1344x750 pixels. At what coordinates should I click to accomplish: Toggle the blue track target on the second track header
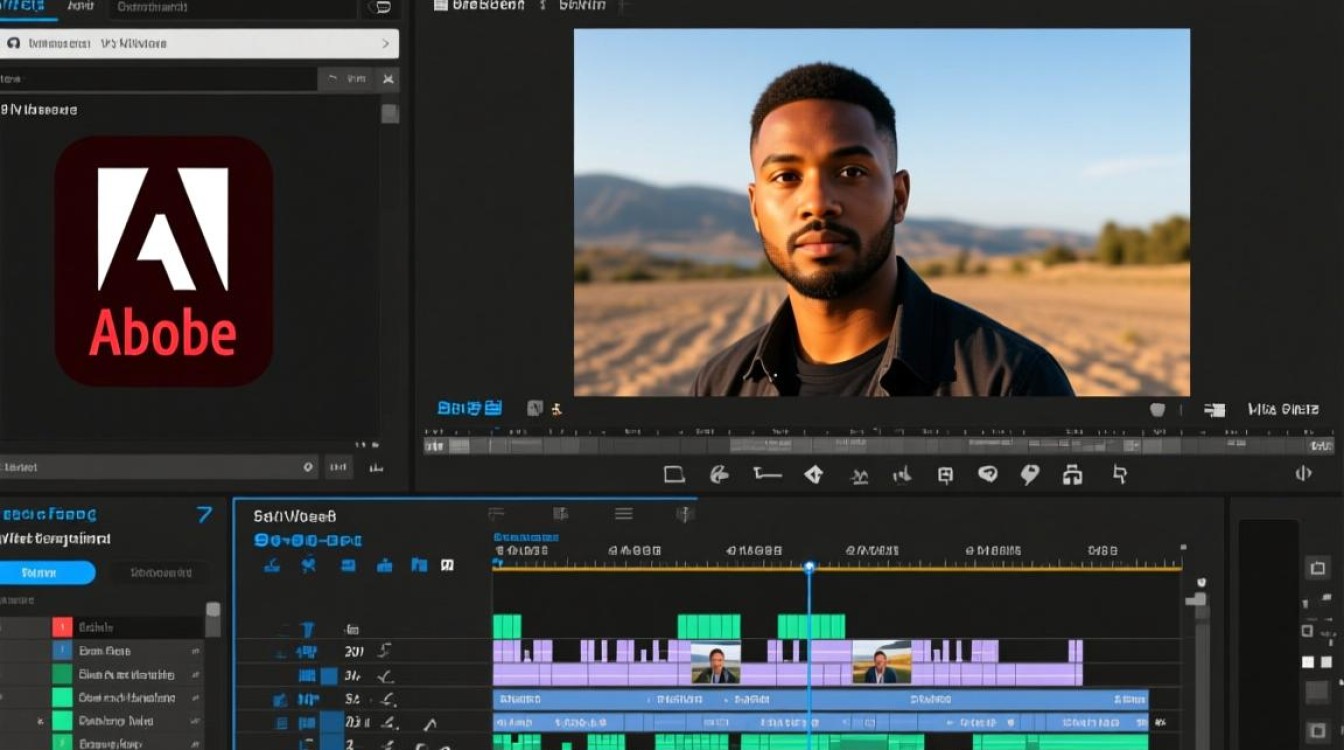click(x=308, y=652)
